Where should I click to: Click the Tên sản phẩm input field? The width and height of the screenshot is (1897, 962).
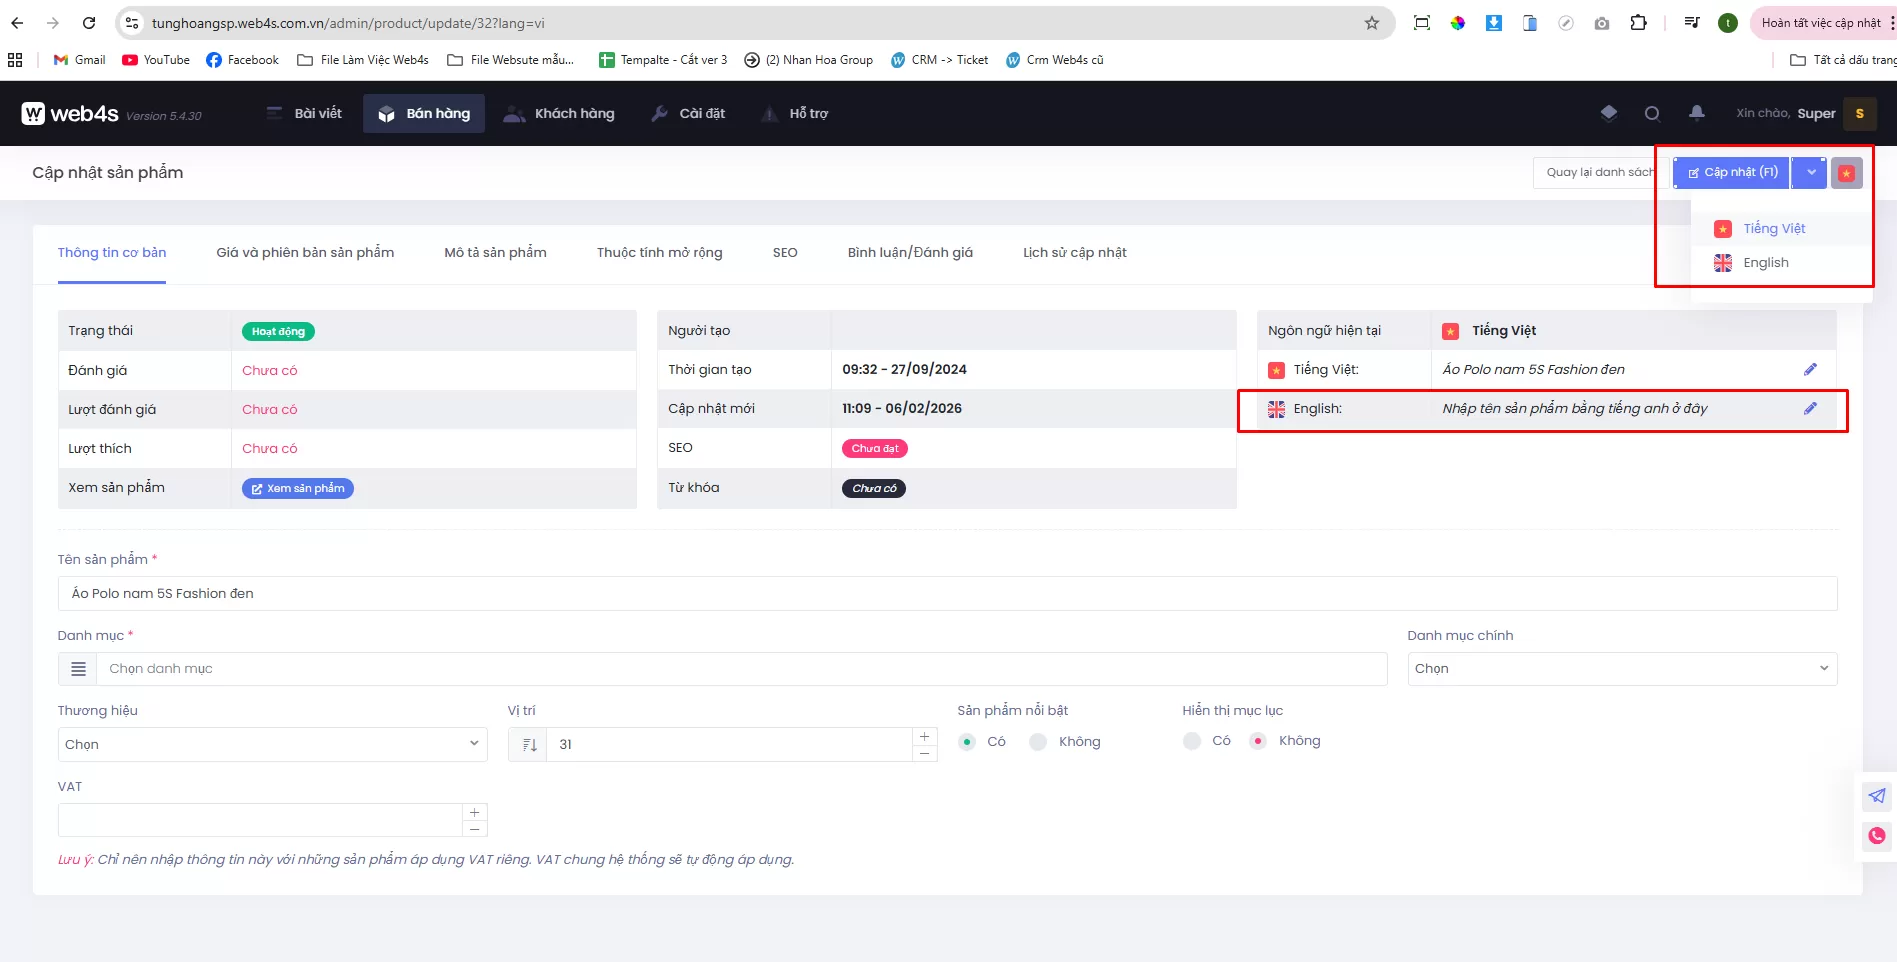946,594
